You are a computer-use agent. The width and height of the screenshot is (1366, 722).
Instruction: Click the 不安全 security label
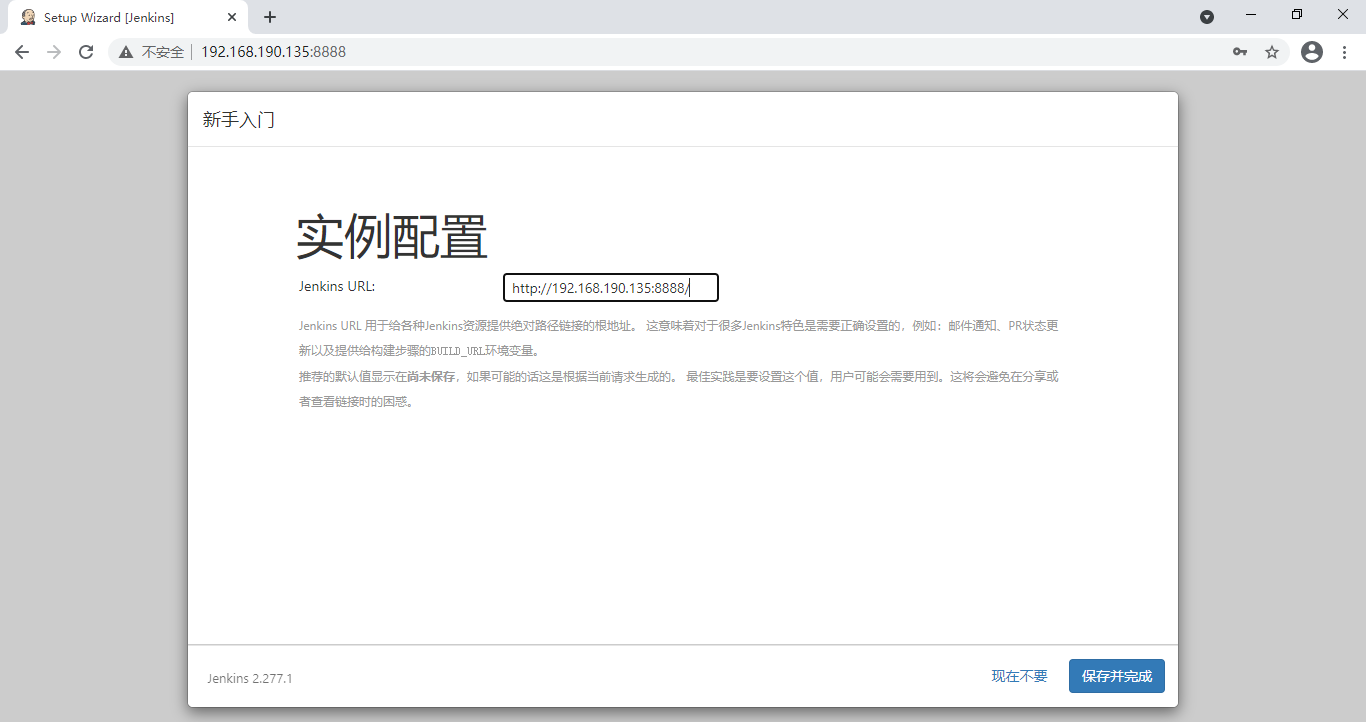[x=162, y=52]
